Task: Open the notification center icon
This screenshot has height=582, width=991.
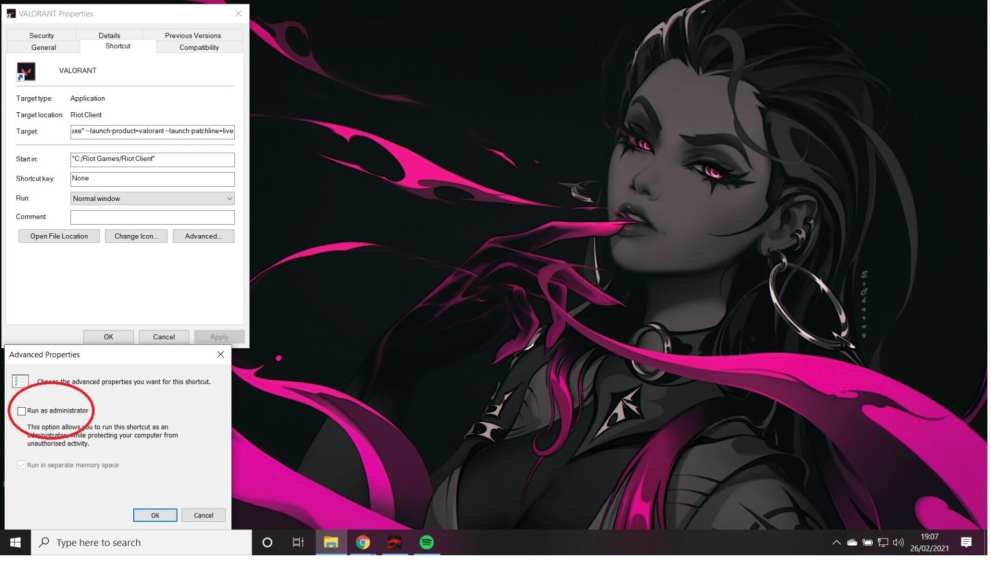Action: 966,542
